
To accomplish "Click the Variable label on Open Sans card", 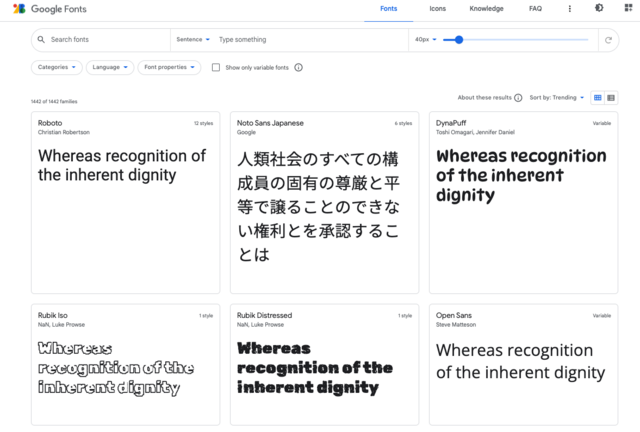I will coord(602,316).
